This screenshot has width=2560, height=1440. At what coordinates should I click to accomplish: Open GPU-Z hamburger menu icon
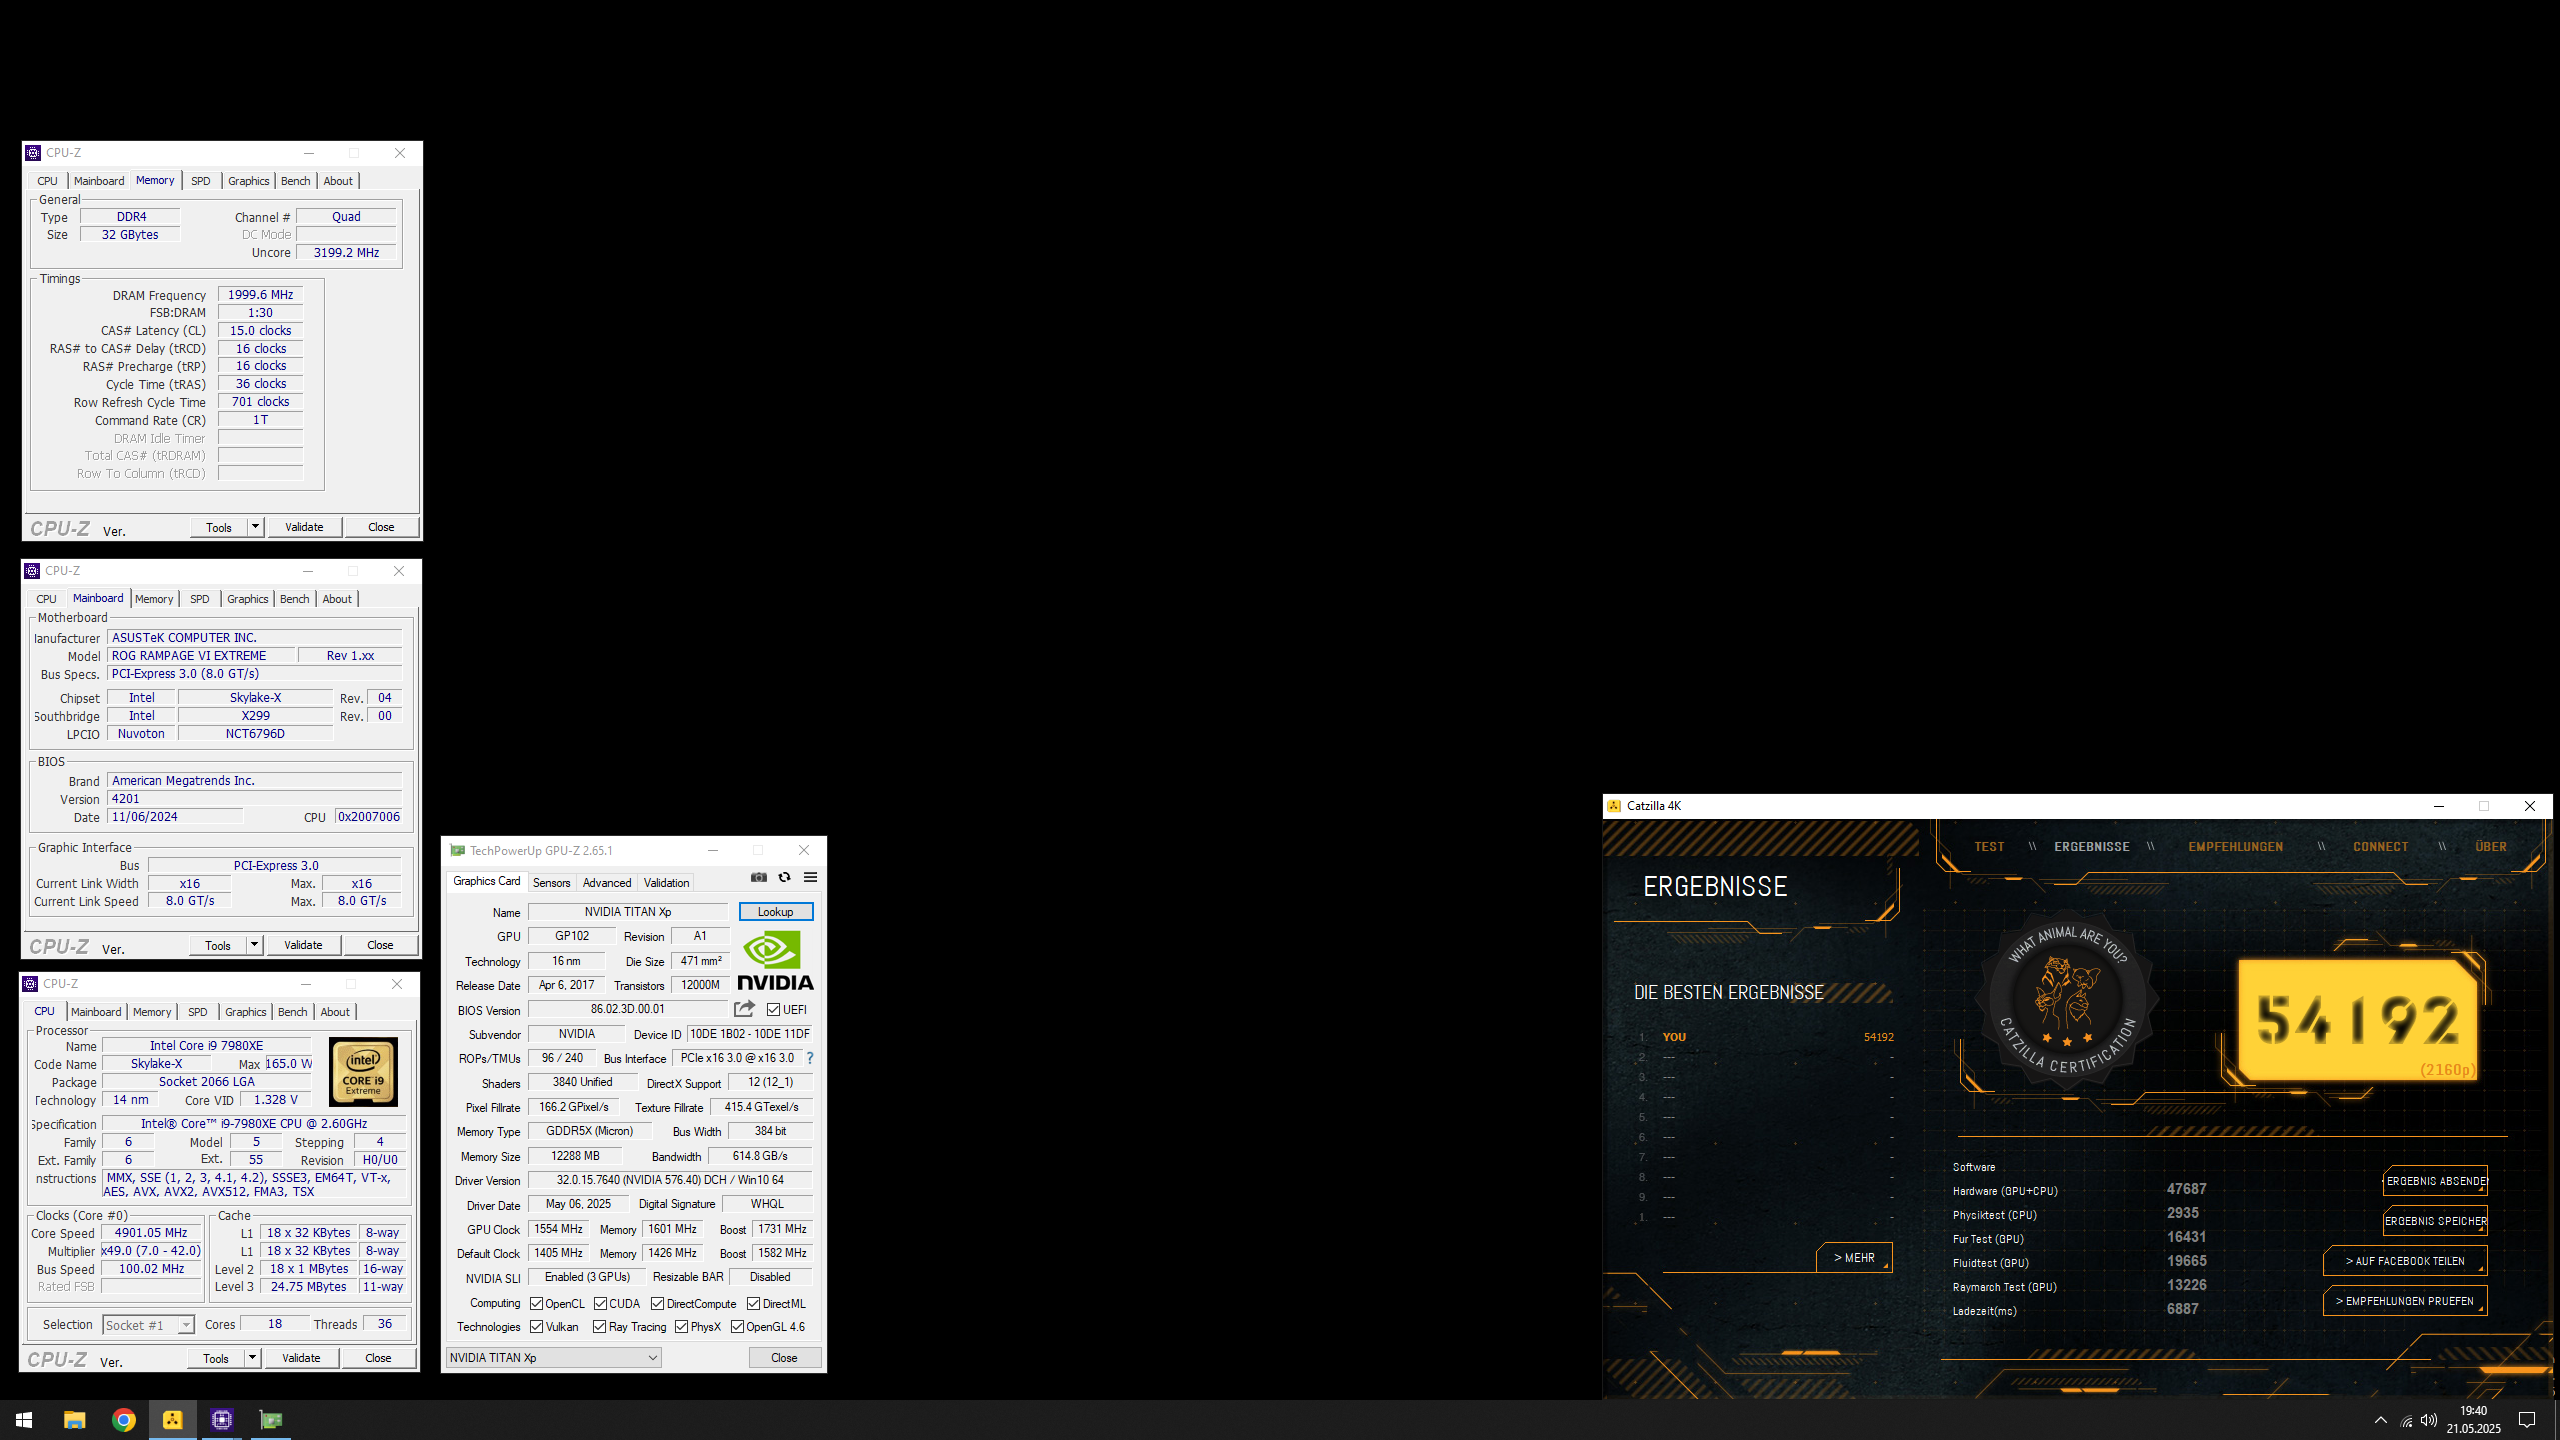(811, 877)
